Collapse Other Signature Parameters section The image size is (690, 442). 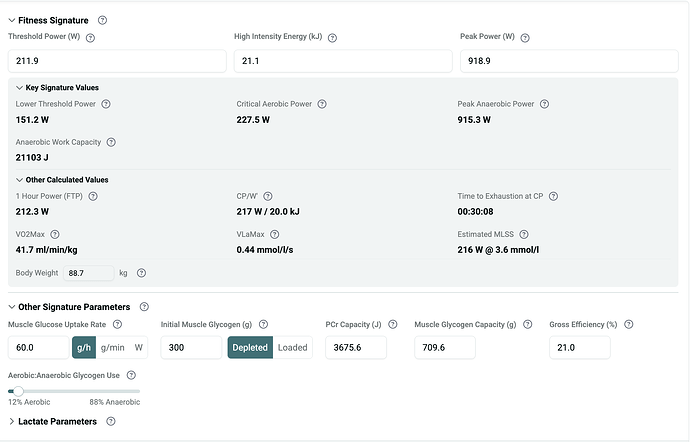pyautogui.click(x=12, y=307)
